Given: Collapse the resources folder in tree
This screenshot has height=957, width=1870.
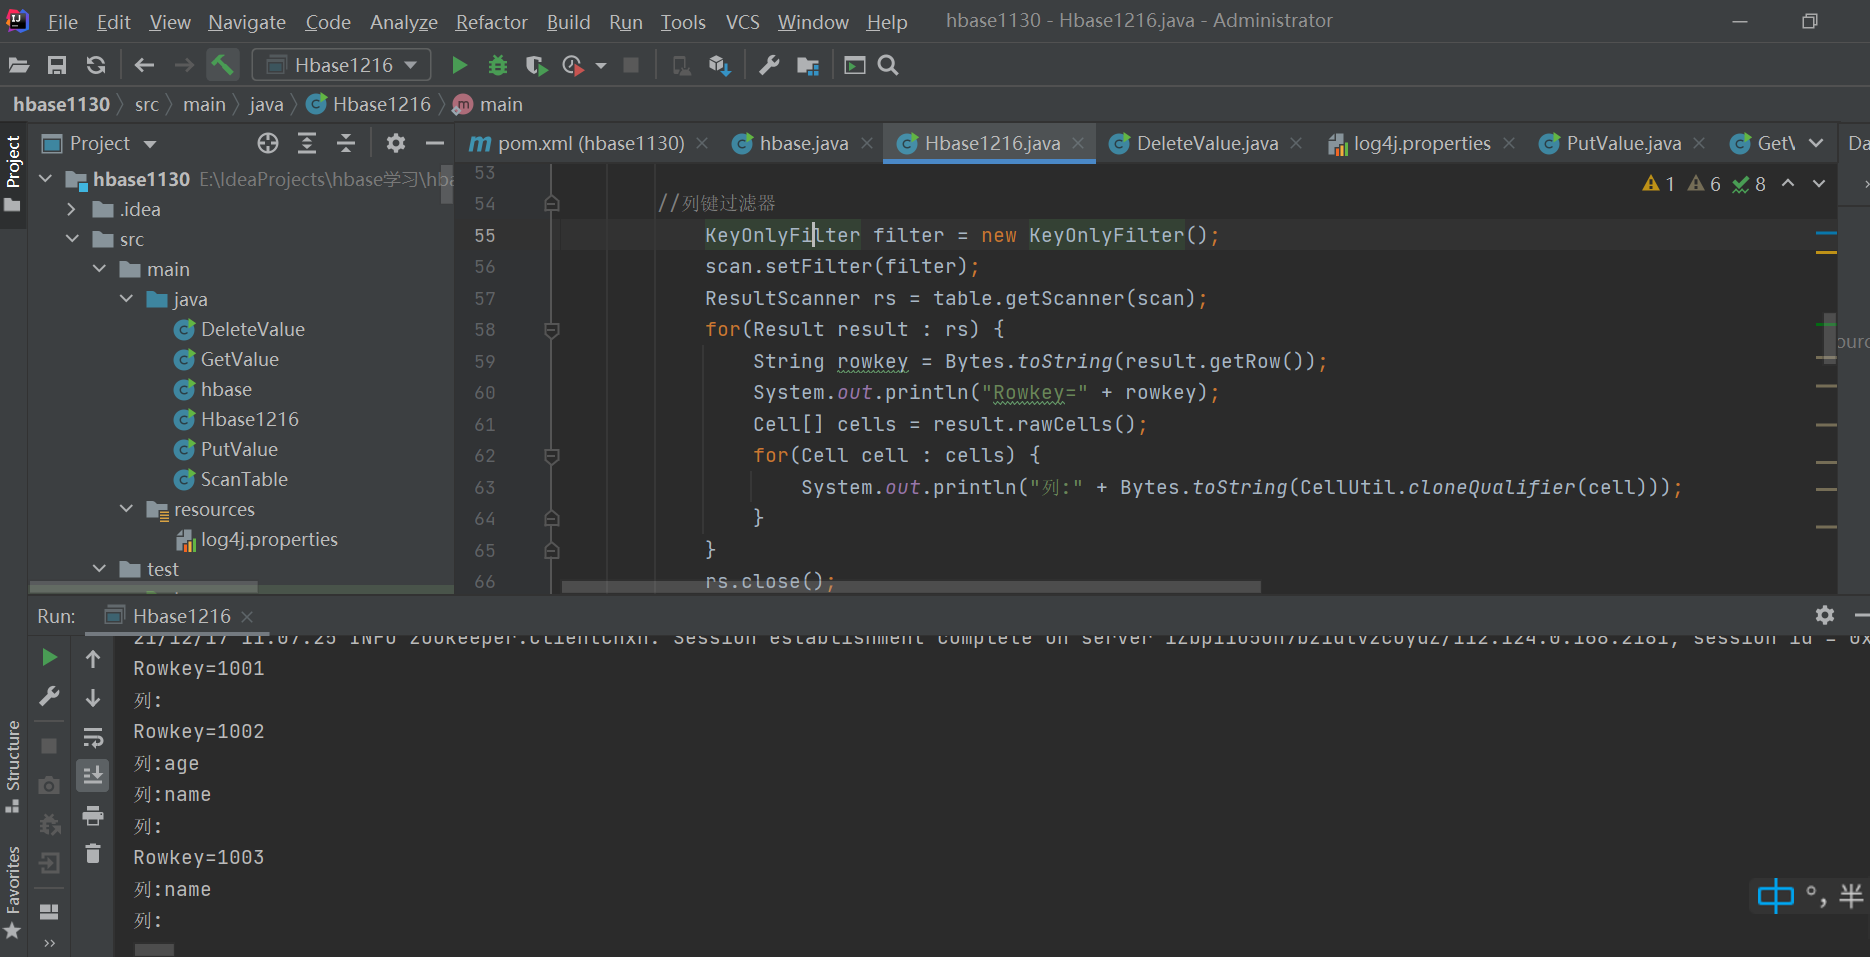Looking at the screenshot, I should click(126, 509).
